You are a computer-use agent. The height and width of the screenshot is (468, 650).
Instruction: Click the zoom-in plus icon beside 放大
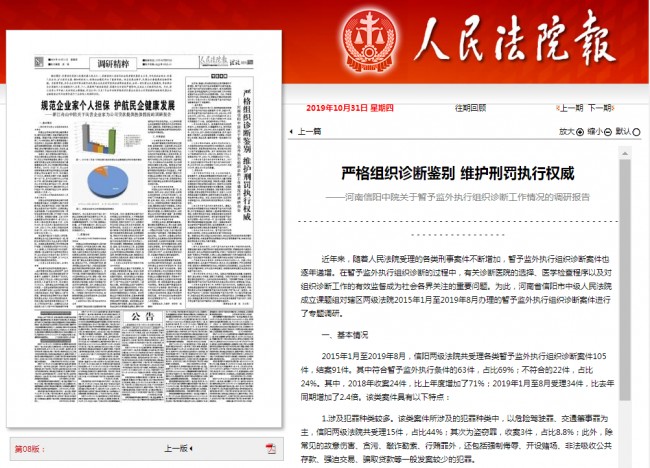(580, 132)
